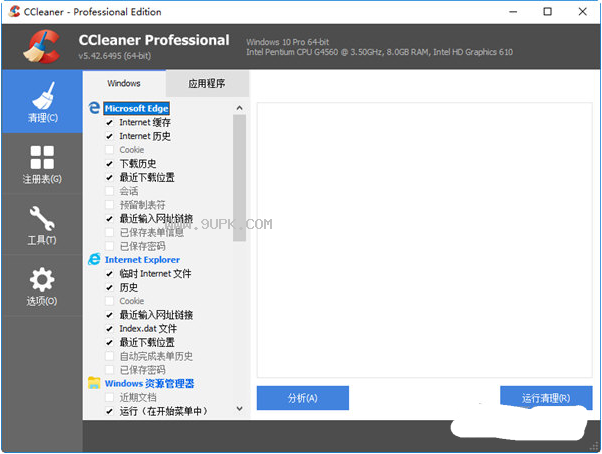602x454 pixels.
Task: Select the Microsoft Edge group heading
Action: pyautogui.click(x=136, y=109)
